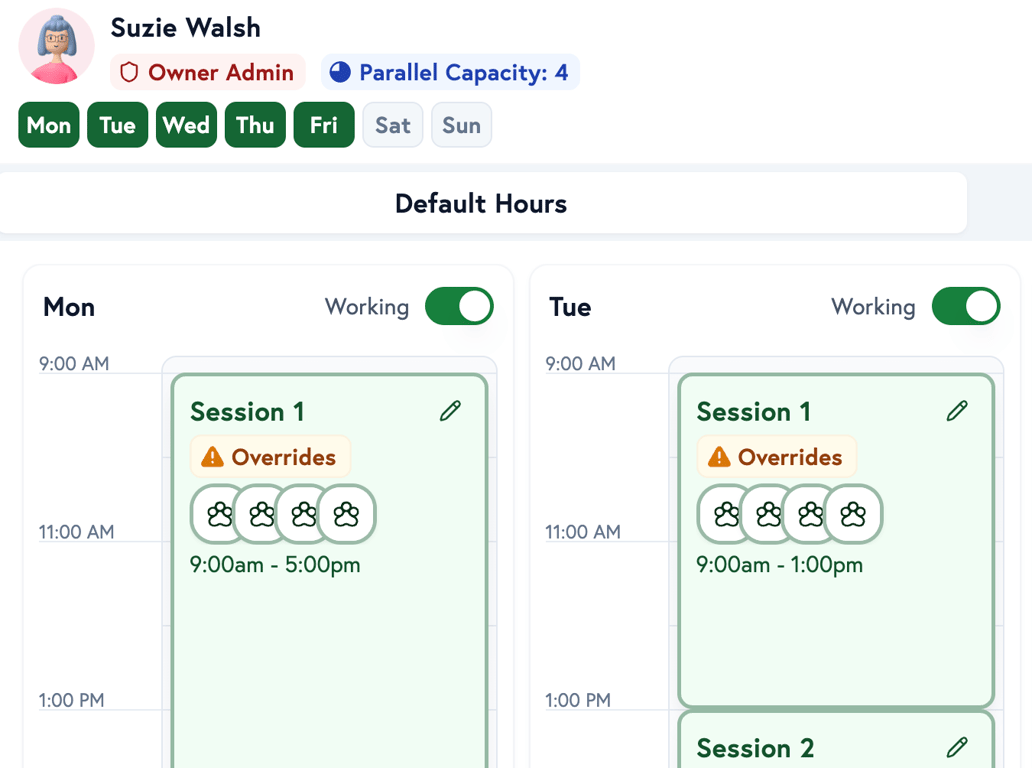1032x768 pixels.
Task: Click the Parallel Capacity badge icon
Action: (x=340, y=72)
